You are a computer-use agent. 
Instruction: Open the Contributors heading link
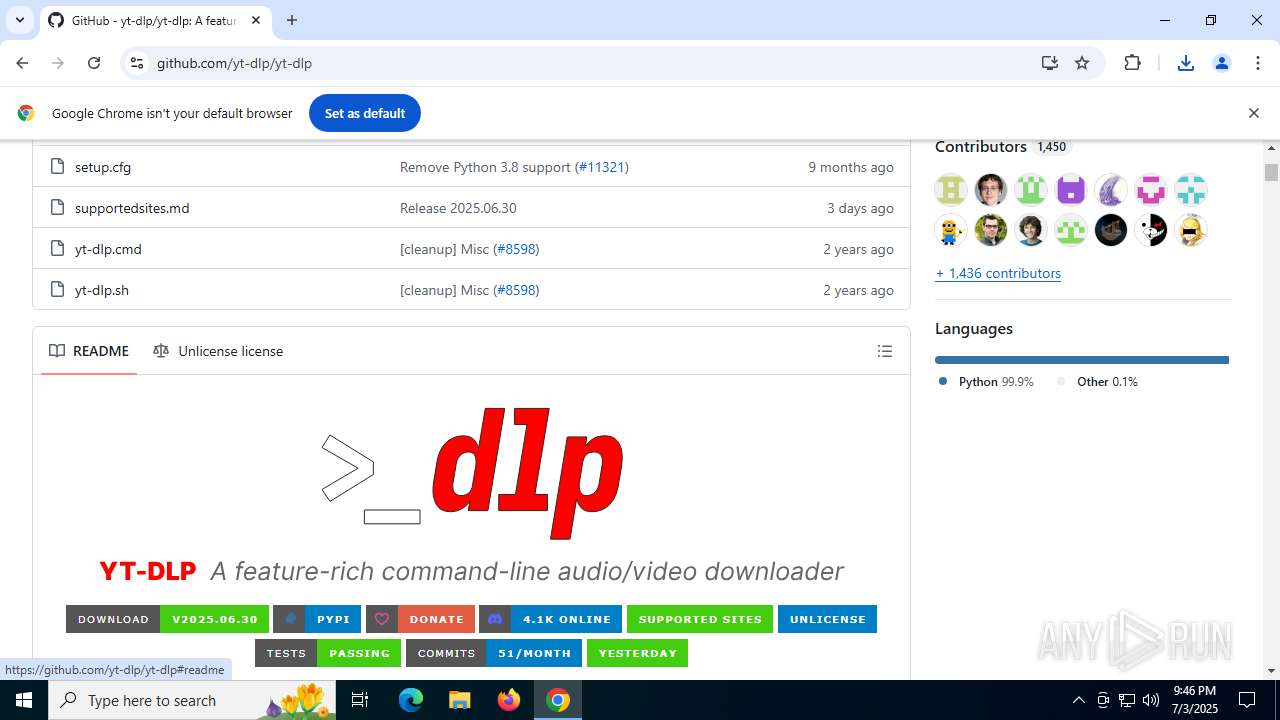click(981, 146)
